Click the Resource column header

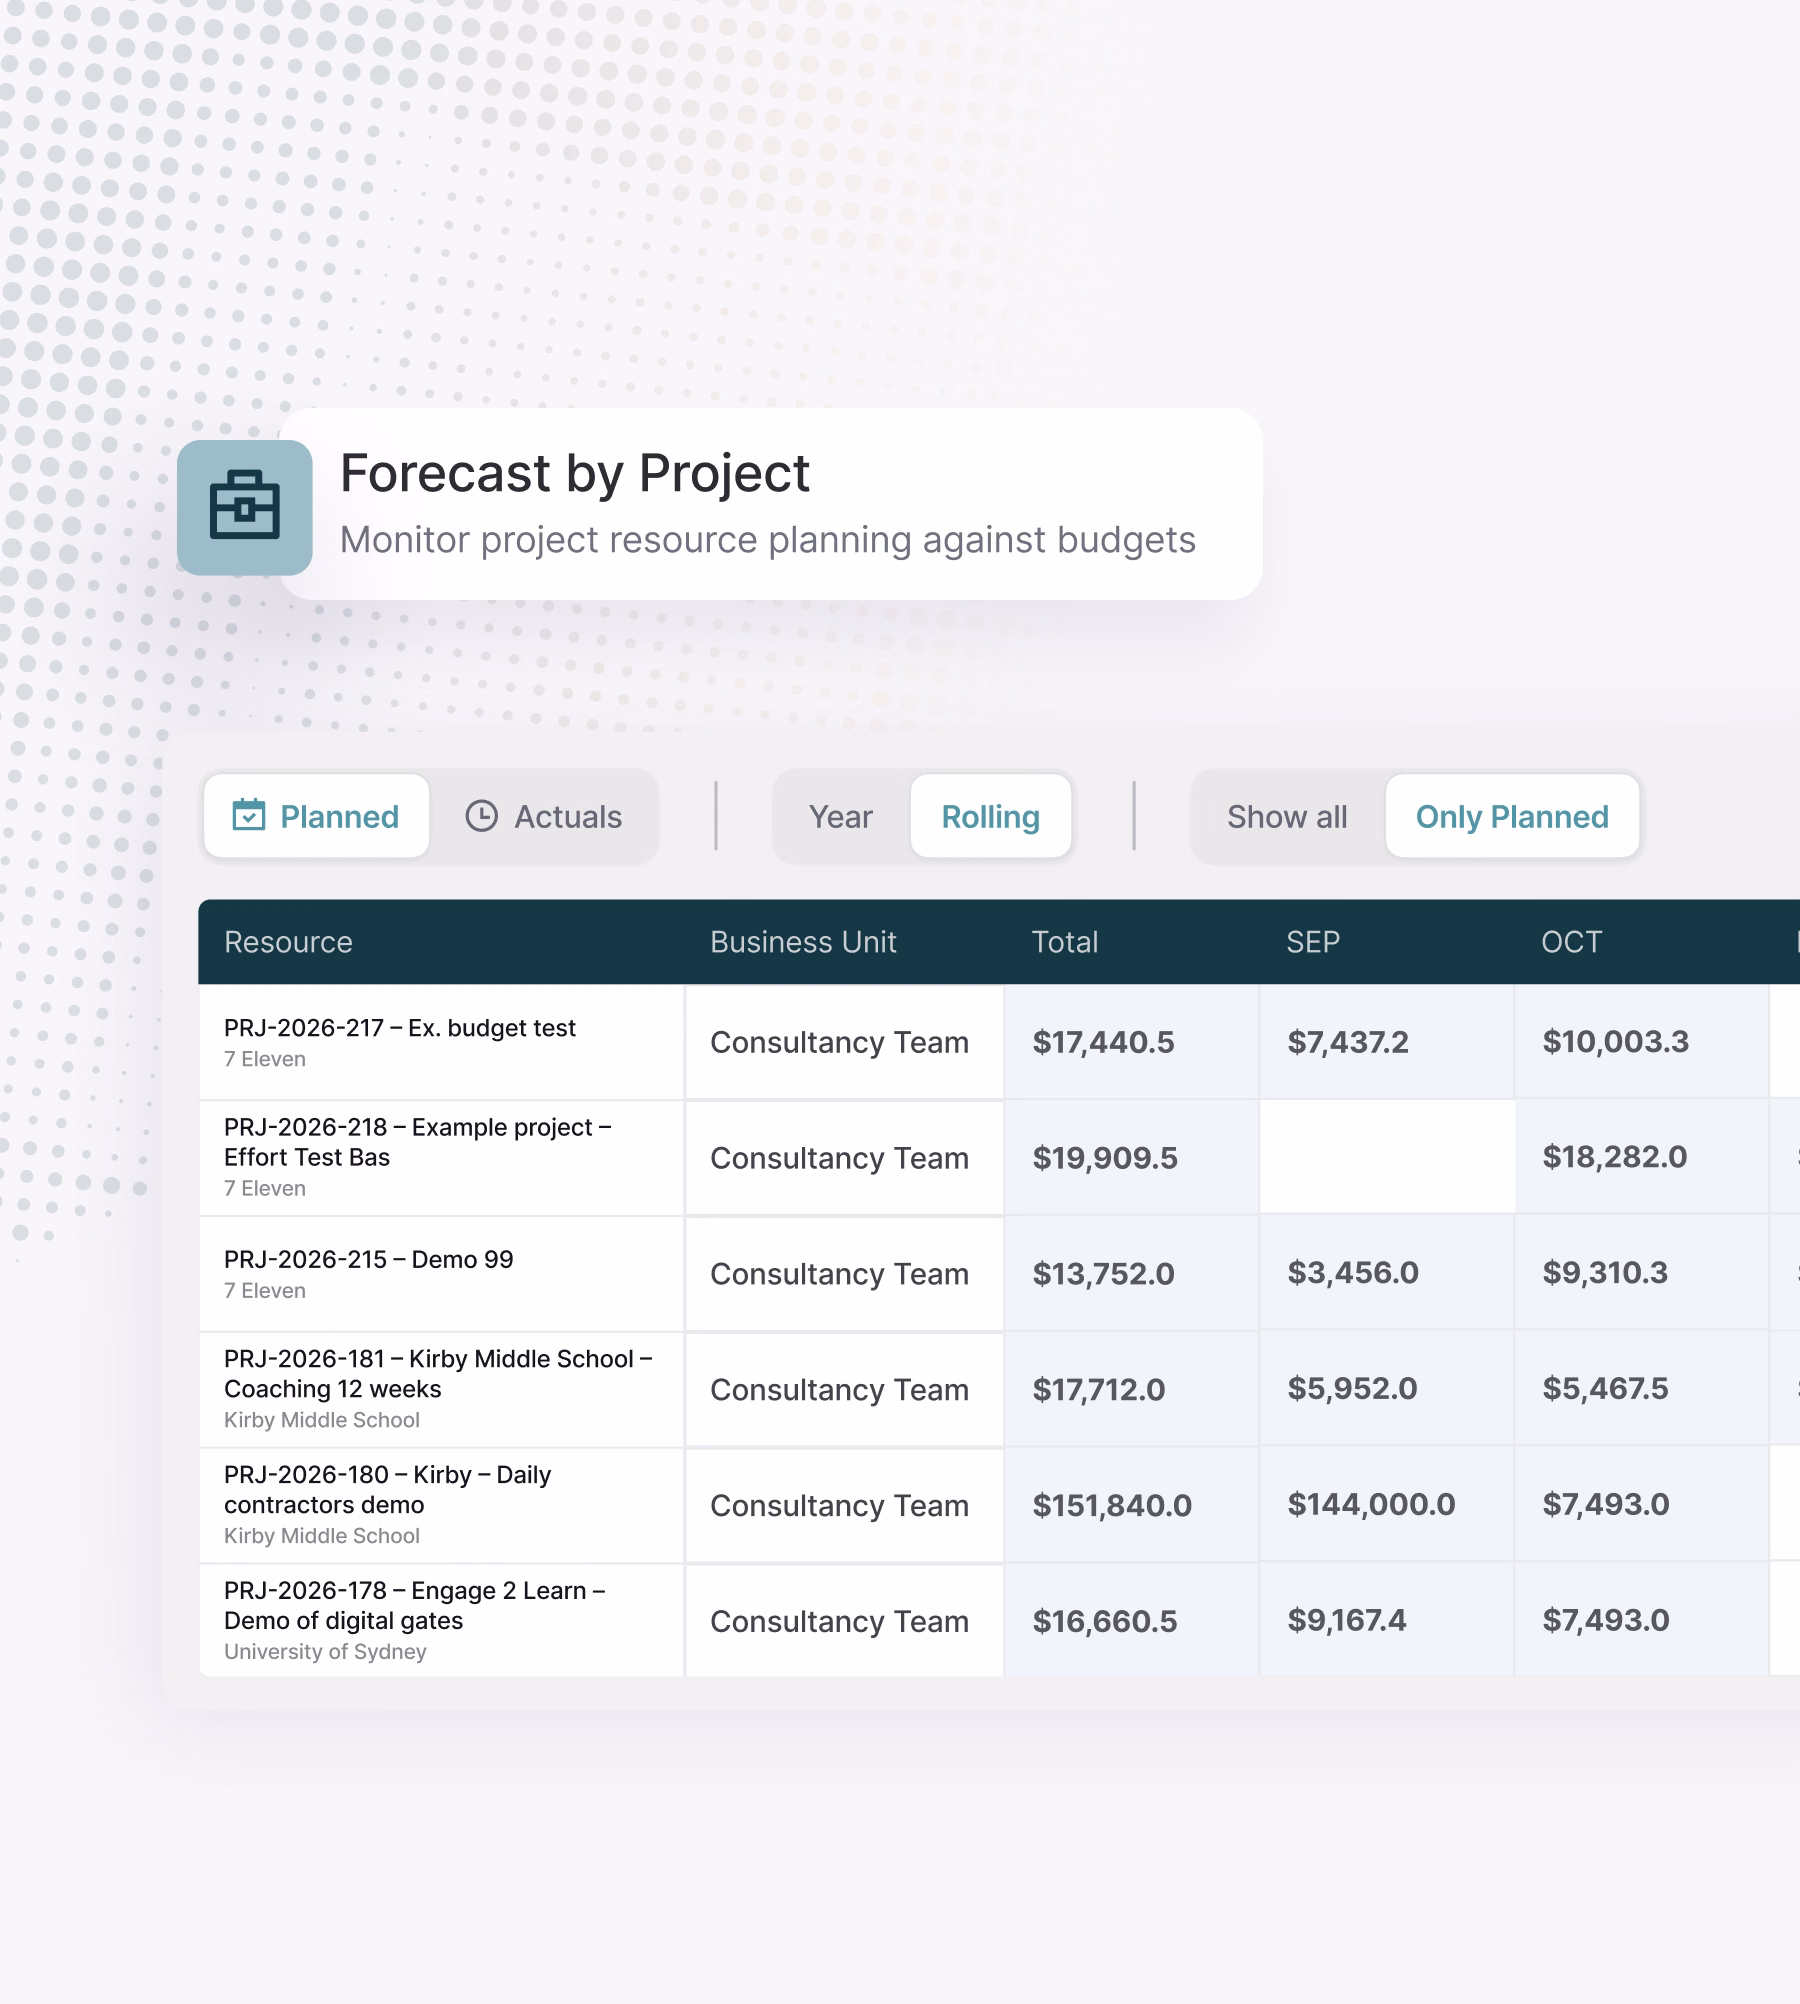coord(288,942)
